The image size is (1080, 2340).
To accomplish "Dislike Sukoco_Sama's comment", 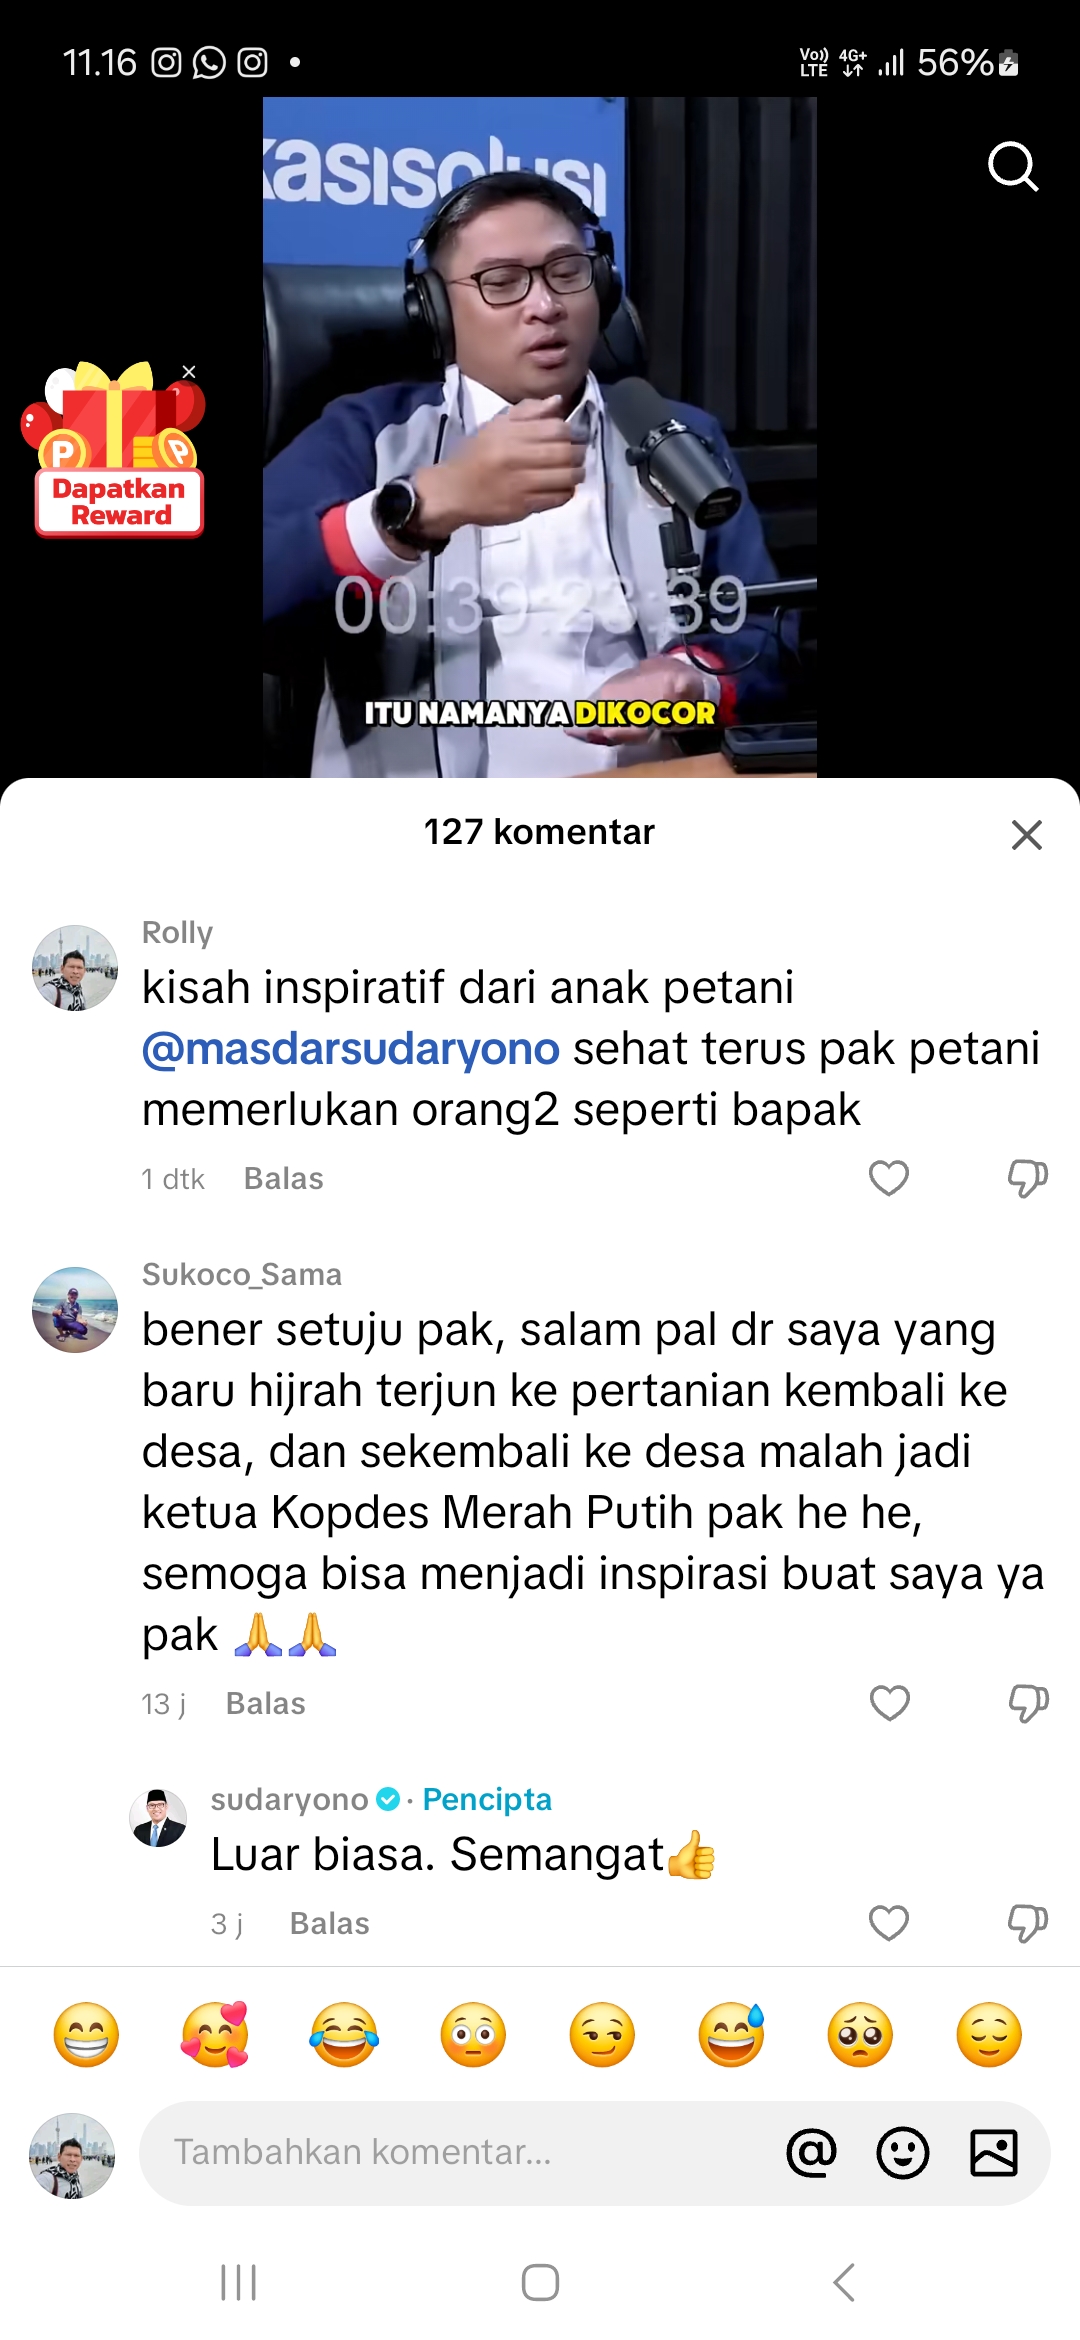I will click(x=1028, y=1702).
